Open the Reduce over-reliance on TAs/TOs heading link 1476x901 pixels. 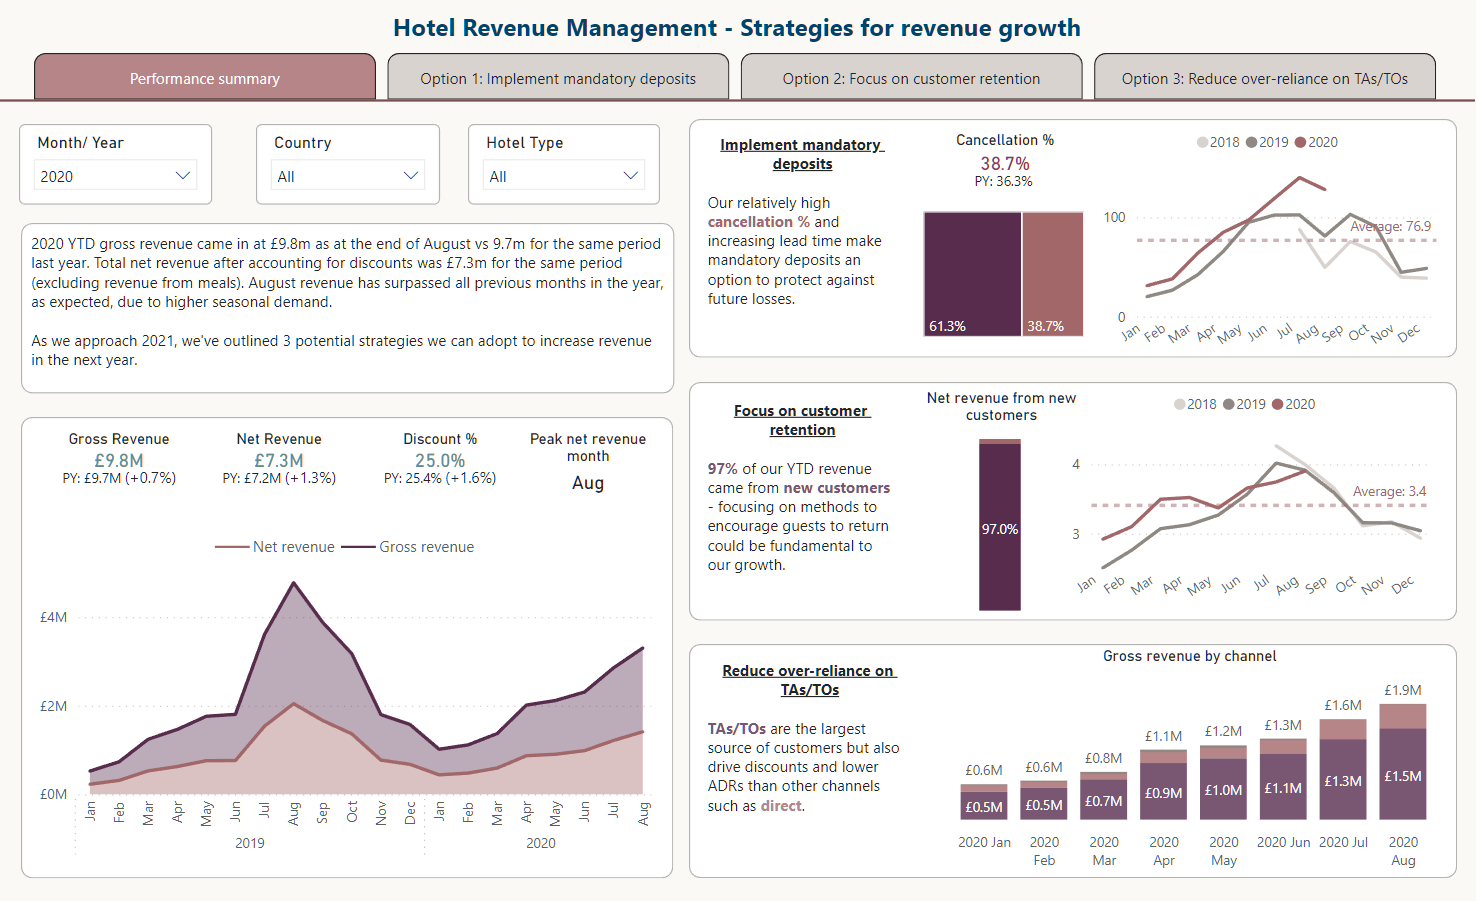pos(810,680)
